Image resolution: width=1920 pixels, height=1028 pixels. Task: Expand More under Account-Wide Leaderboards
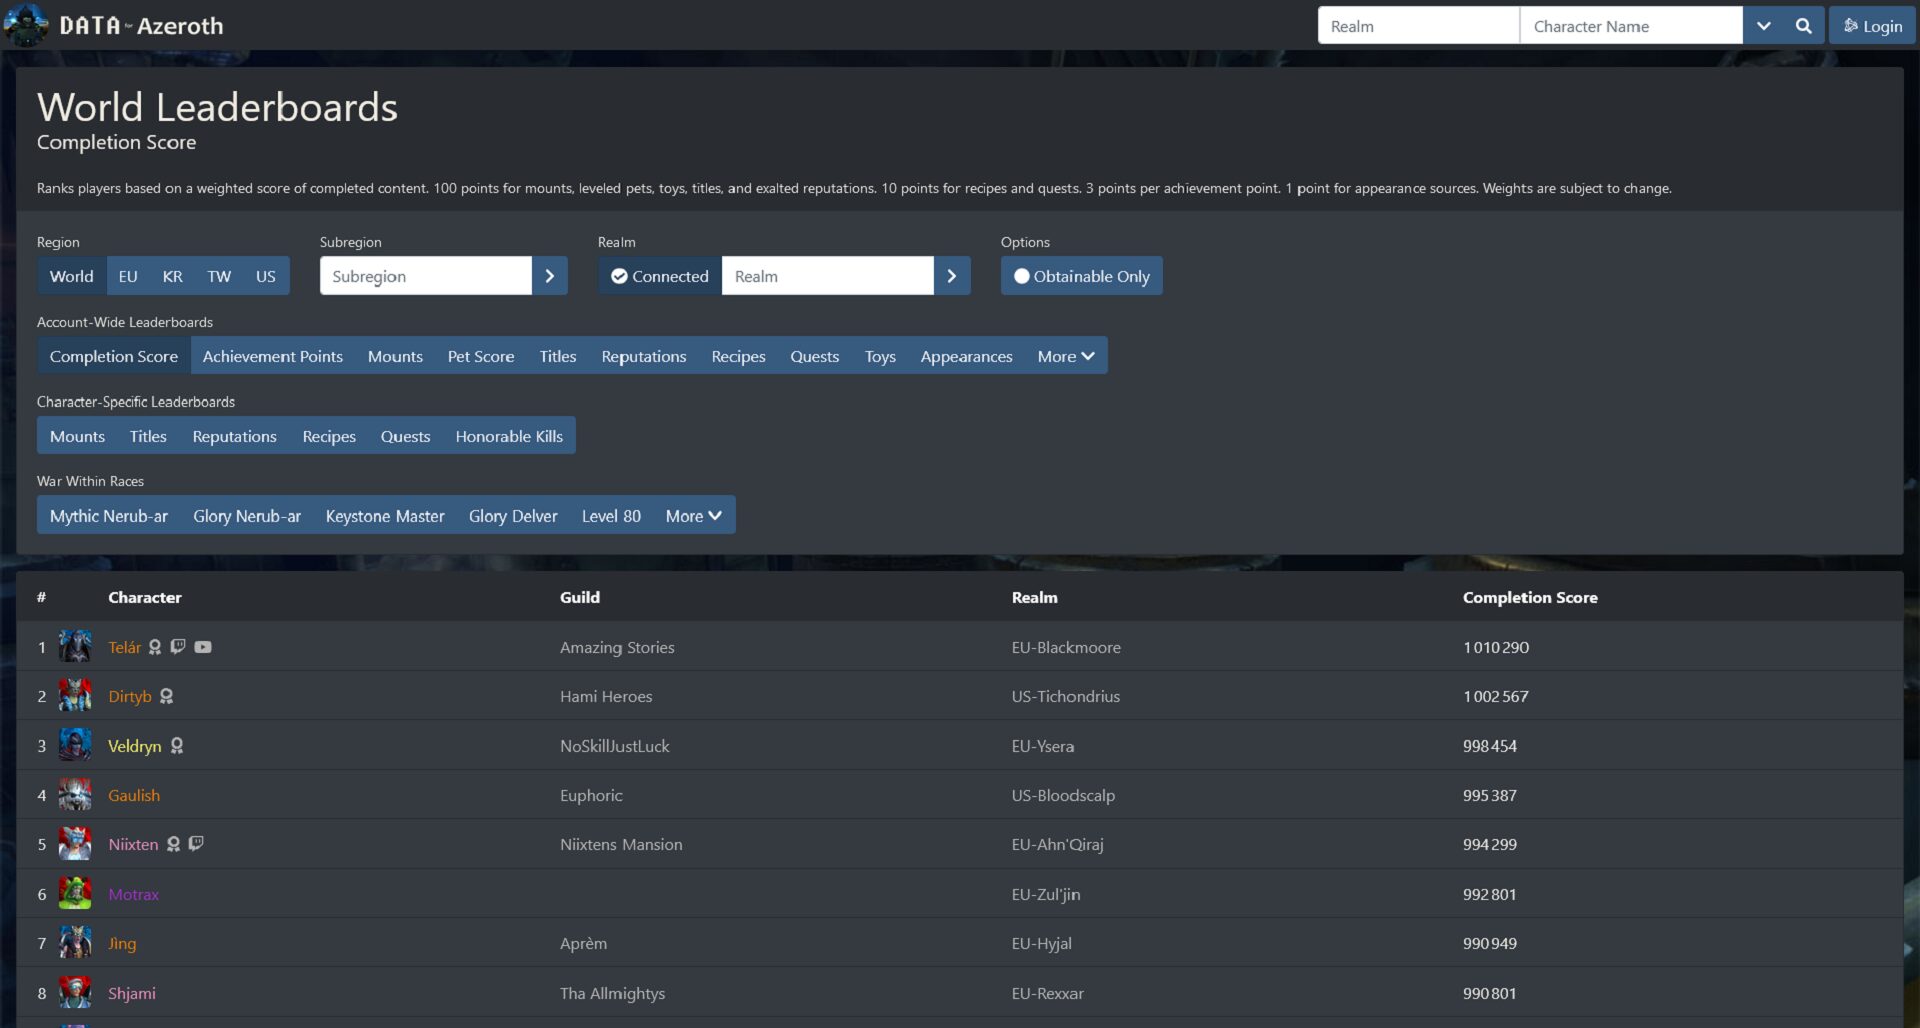tap(1066, 356)
